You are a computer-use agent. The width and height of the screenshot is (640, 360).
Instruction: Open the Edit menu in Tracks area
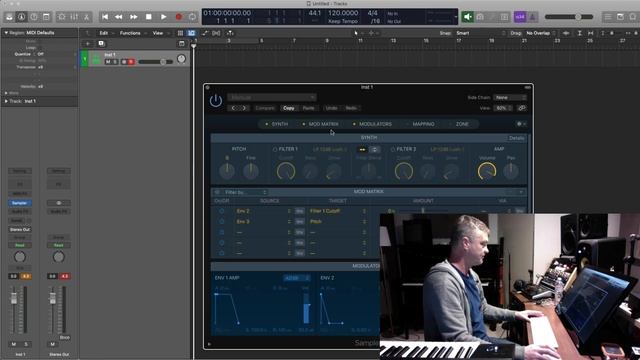104,33
